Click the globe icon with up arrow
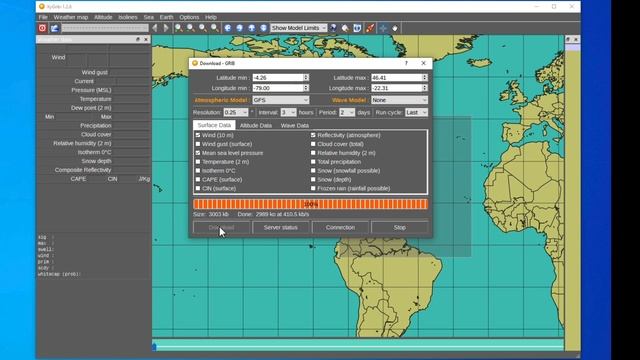Image resolution: width=640 pixels, height=360 pixels. coord(251,28)
